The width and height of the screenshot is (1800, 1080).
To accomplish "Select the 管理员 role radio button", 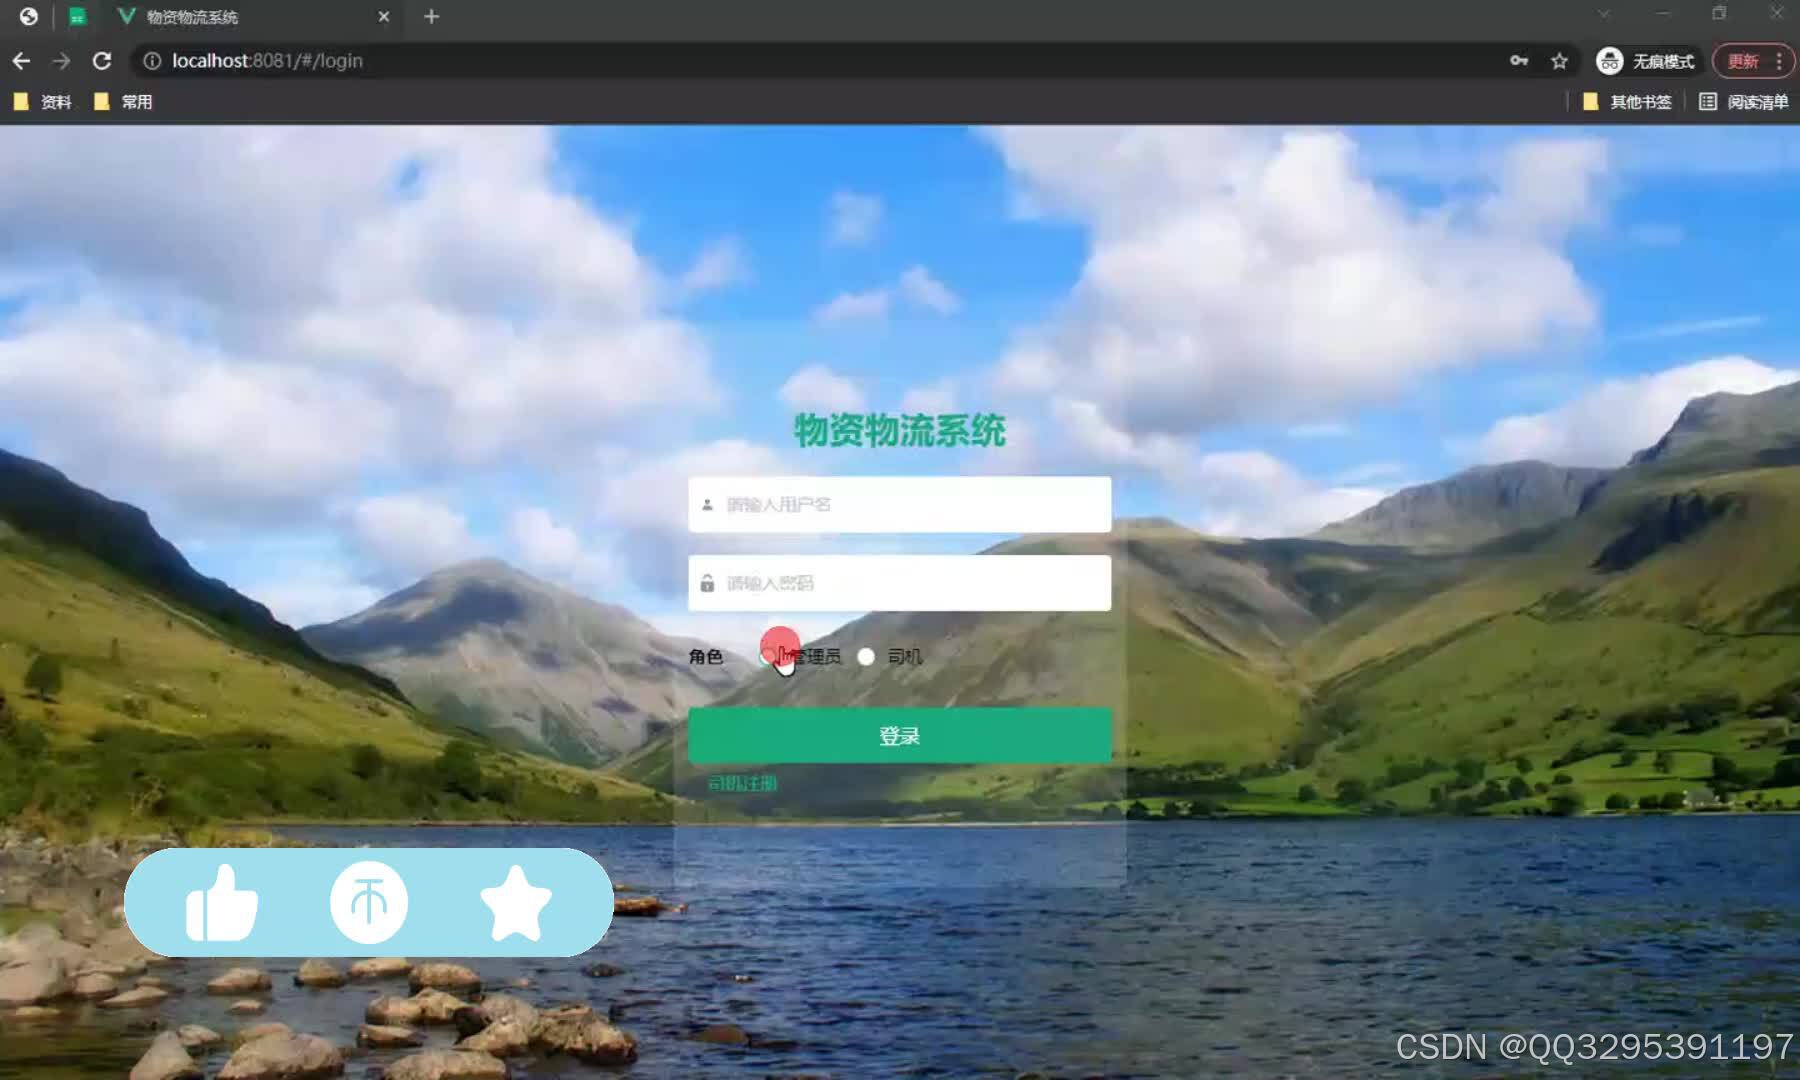I will [767, 657].
